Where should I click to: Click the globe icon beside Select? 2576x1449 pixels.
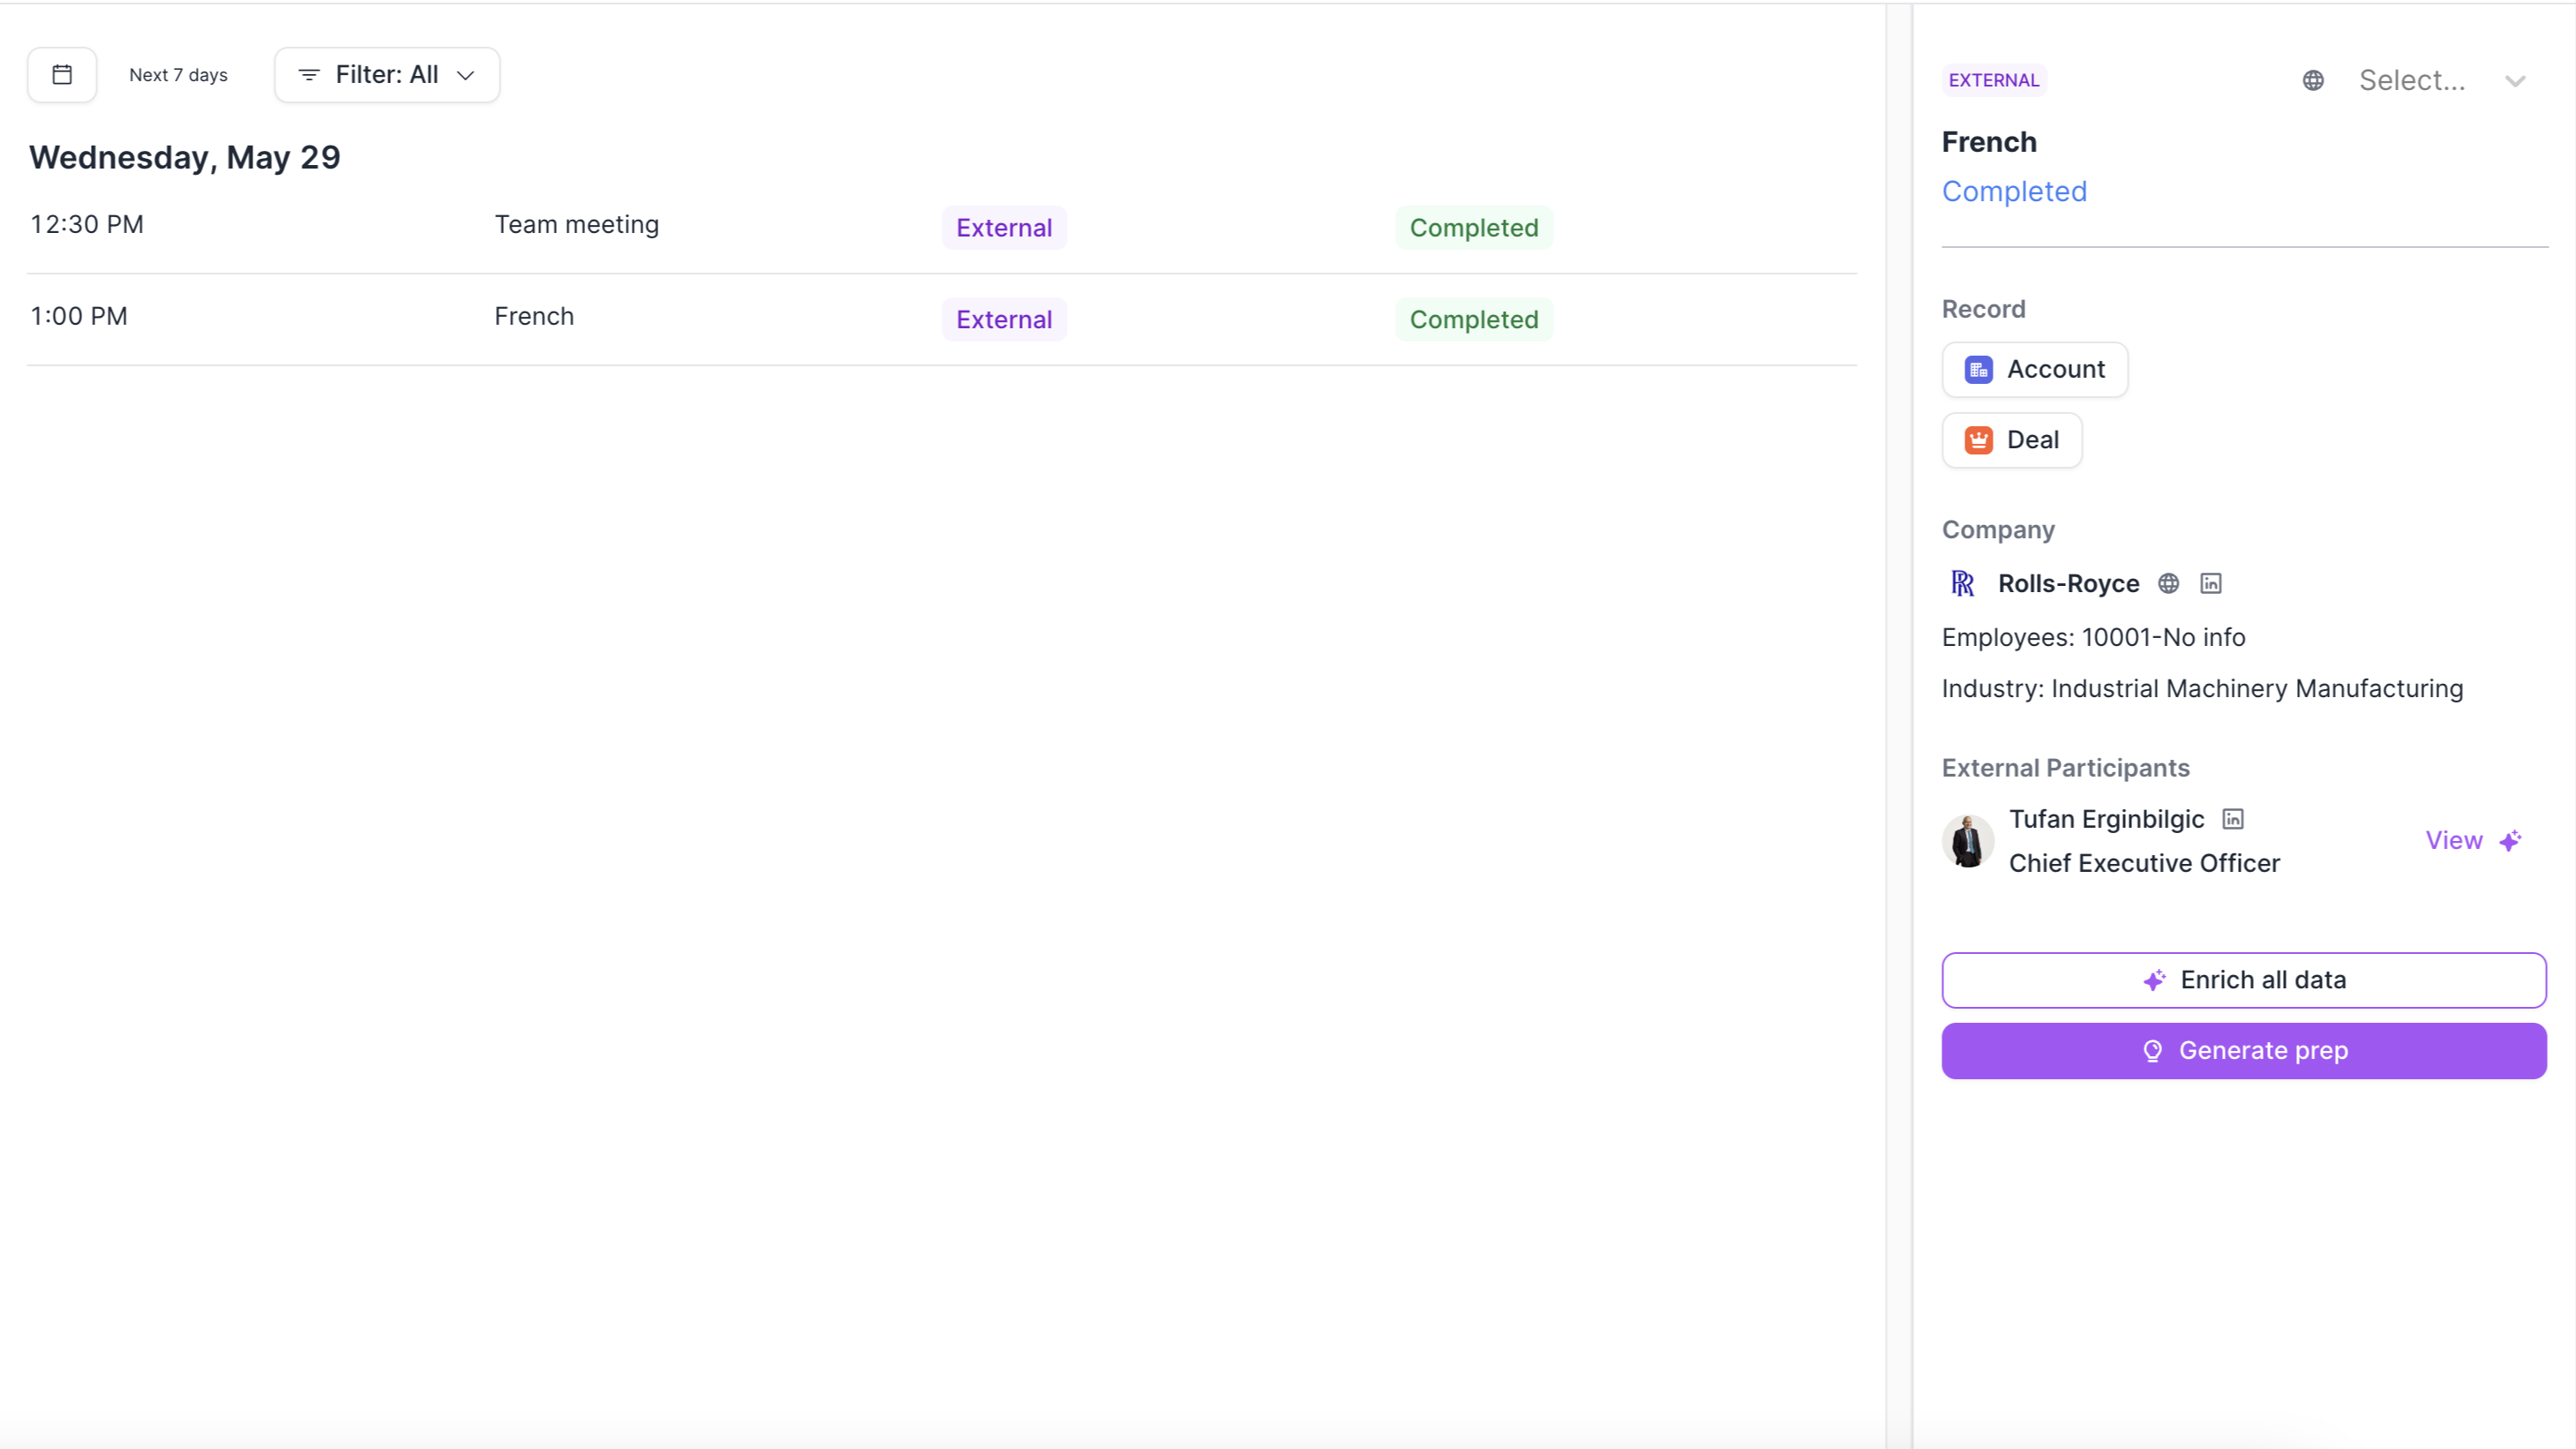tap(2312, 81)
